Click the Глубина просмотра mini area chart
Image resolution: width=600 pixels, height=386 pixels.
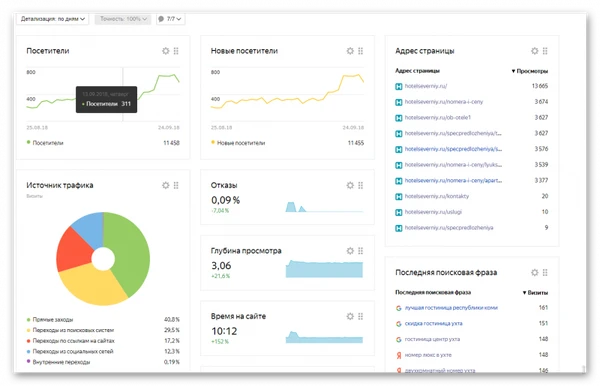pyautogui.click(x=324, y=269)
